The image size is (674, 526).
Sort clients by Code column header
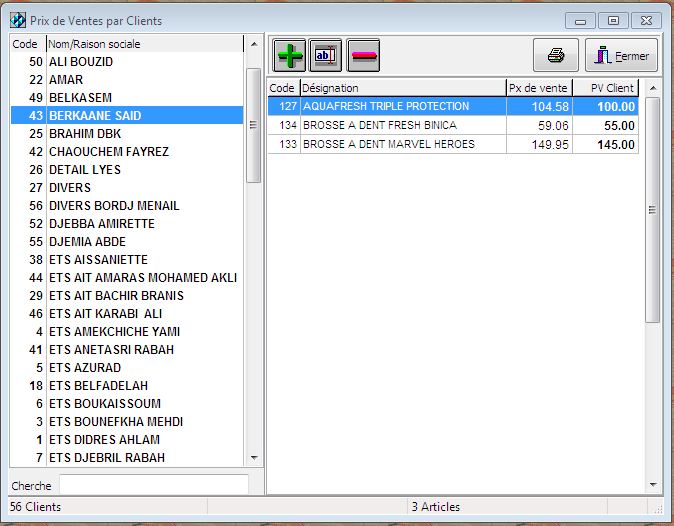point(28,44)
